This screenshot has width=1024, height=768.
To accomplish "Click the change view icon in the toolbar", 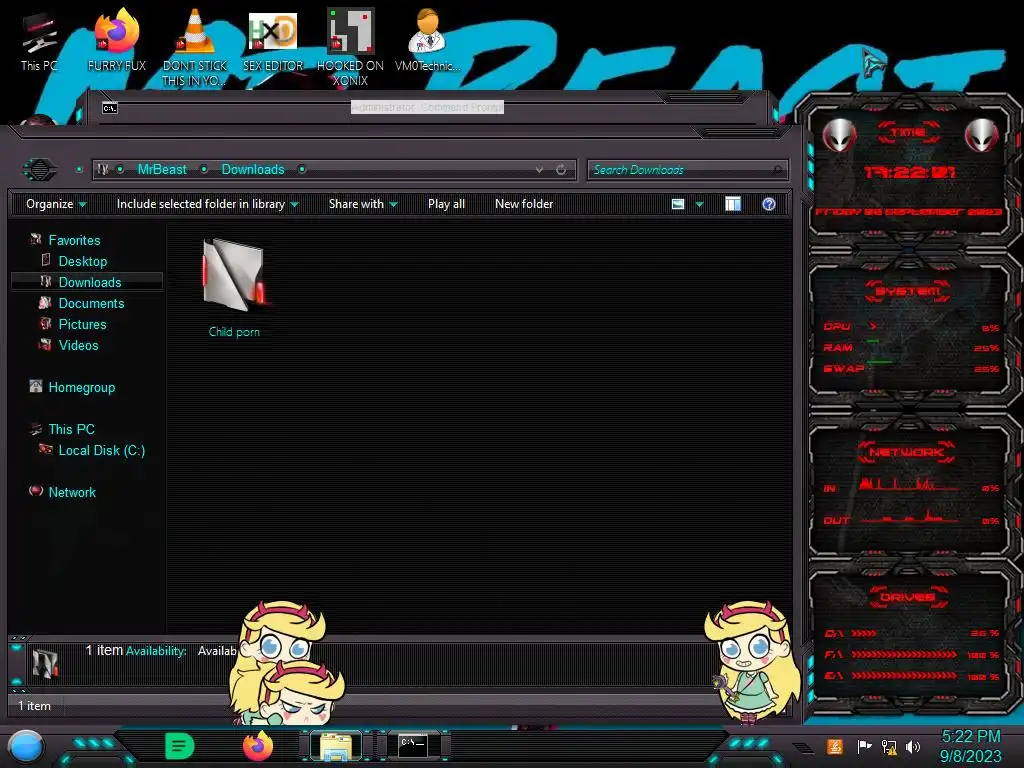I will pos(678,204).
